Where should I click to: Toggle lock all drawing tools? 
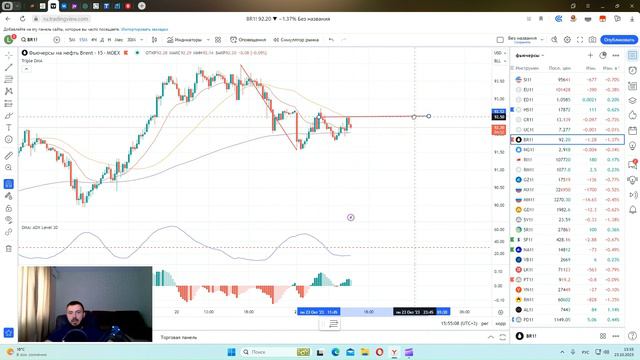9,208
